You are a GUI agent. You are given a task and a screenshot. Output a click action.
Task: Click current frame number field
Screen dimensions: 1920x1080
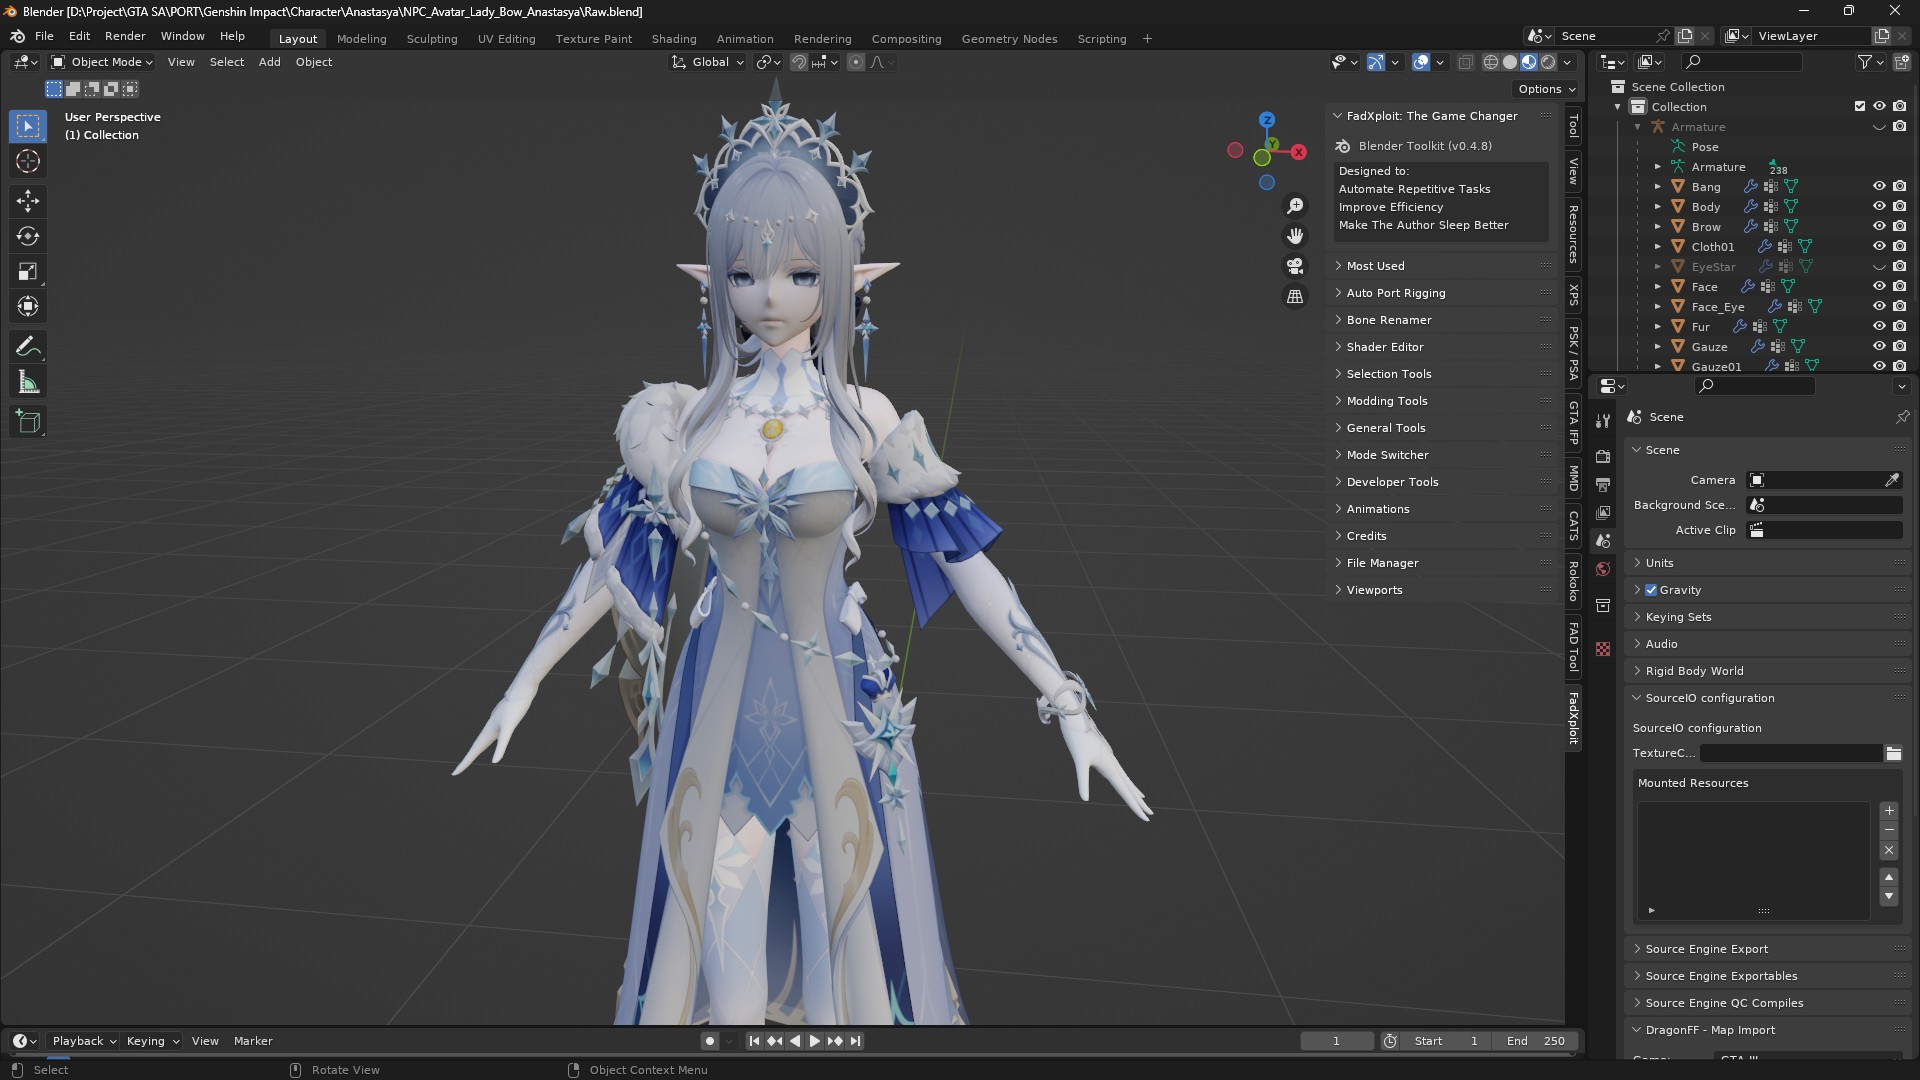coord(1336,1041)
